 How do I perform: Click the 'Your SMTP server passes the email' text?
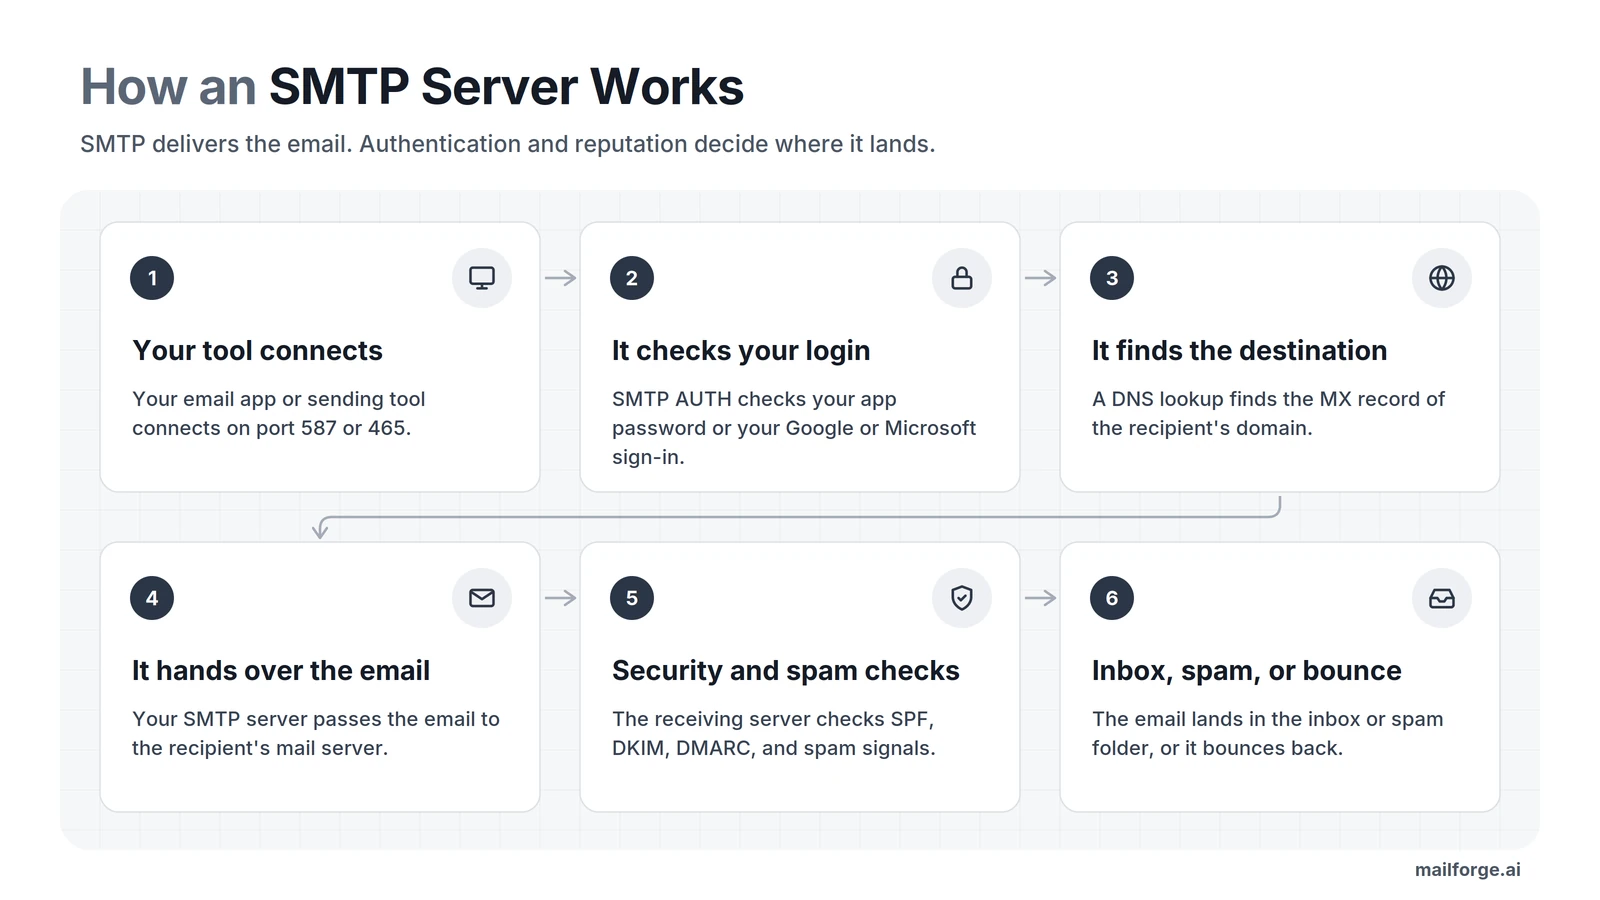coord(316,733)
